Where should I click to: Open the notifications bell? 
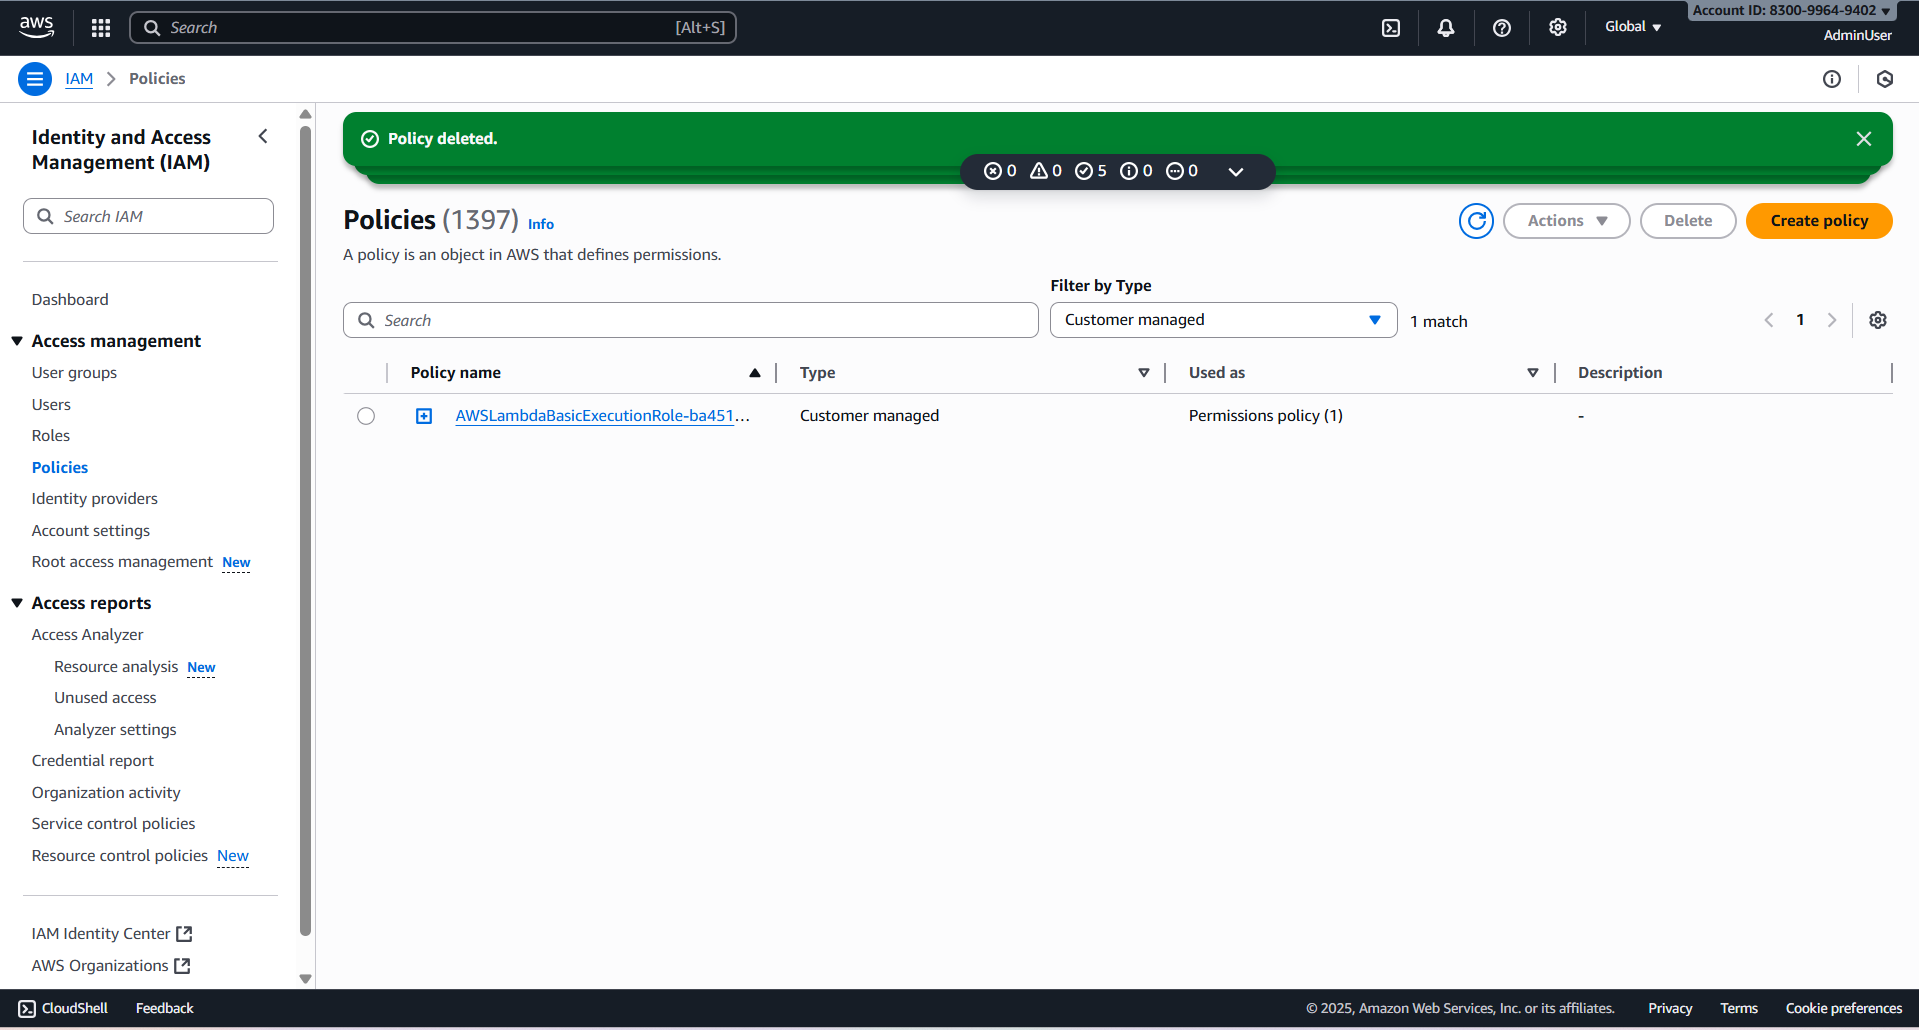(x=1446, y=28)
